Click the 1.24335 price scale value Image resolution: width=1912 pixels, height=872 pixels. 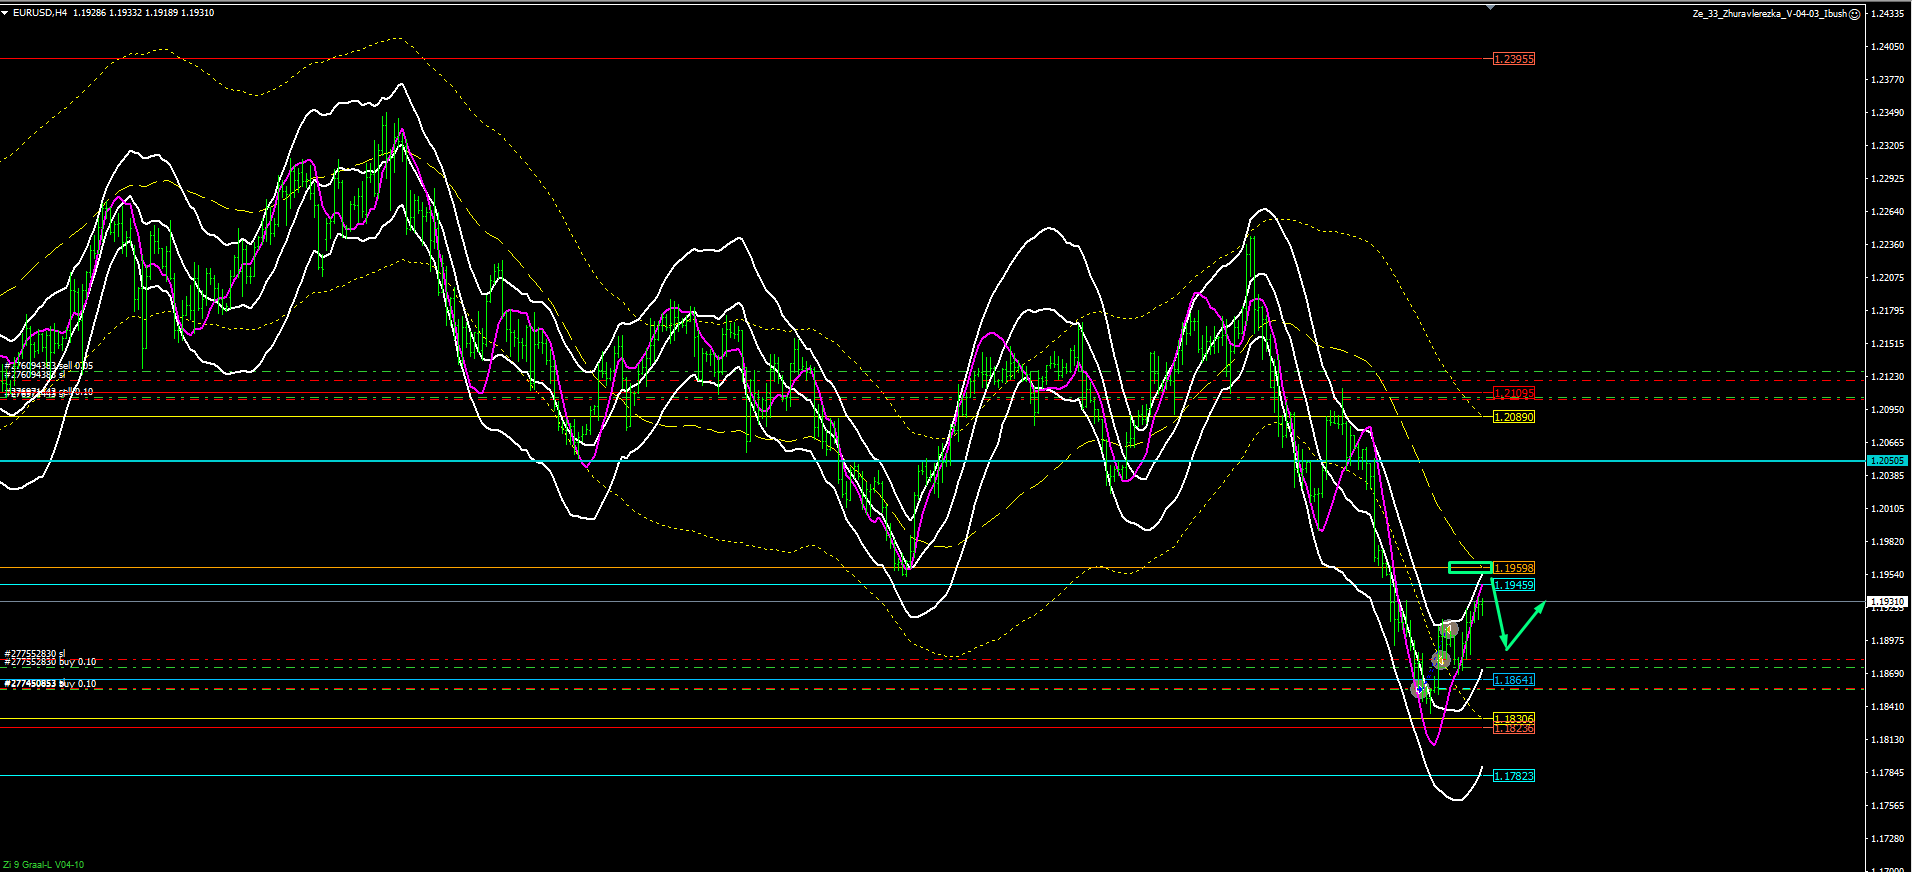click(1888, 14)
